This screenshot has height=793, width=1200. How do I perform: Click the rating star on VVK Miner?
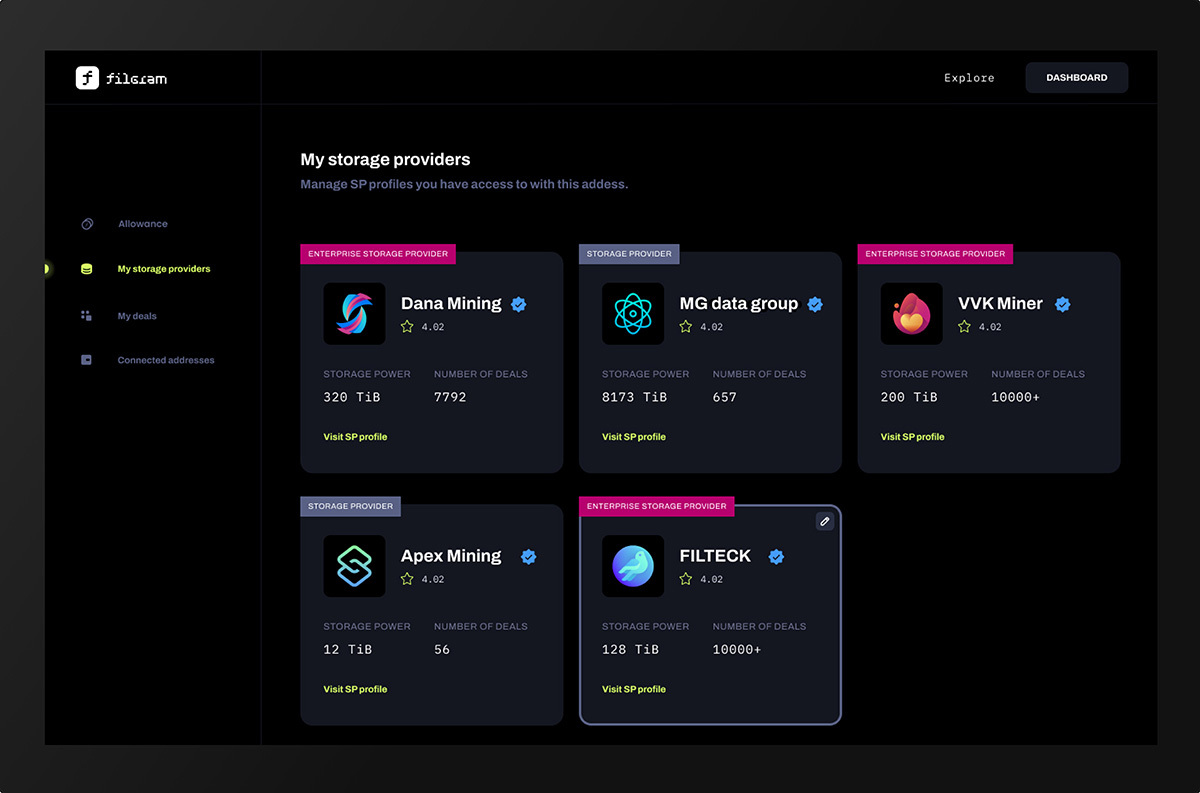964,326
